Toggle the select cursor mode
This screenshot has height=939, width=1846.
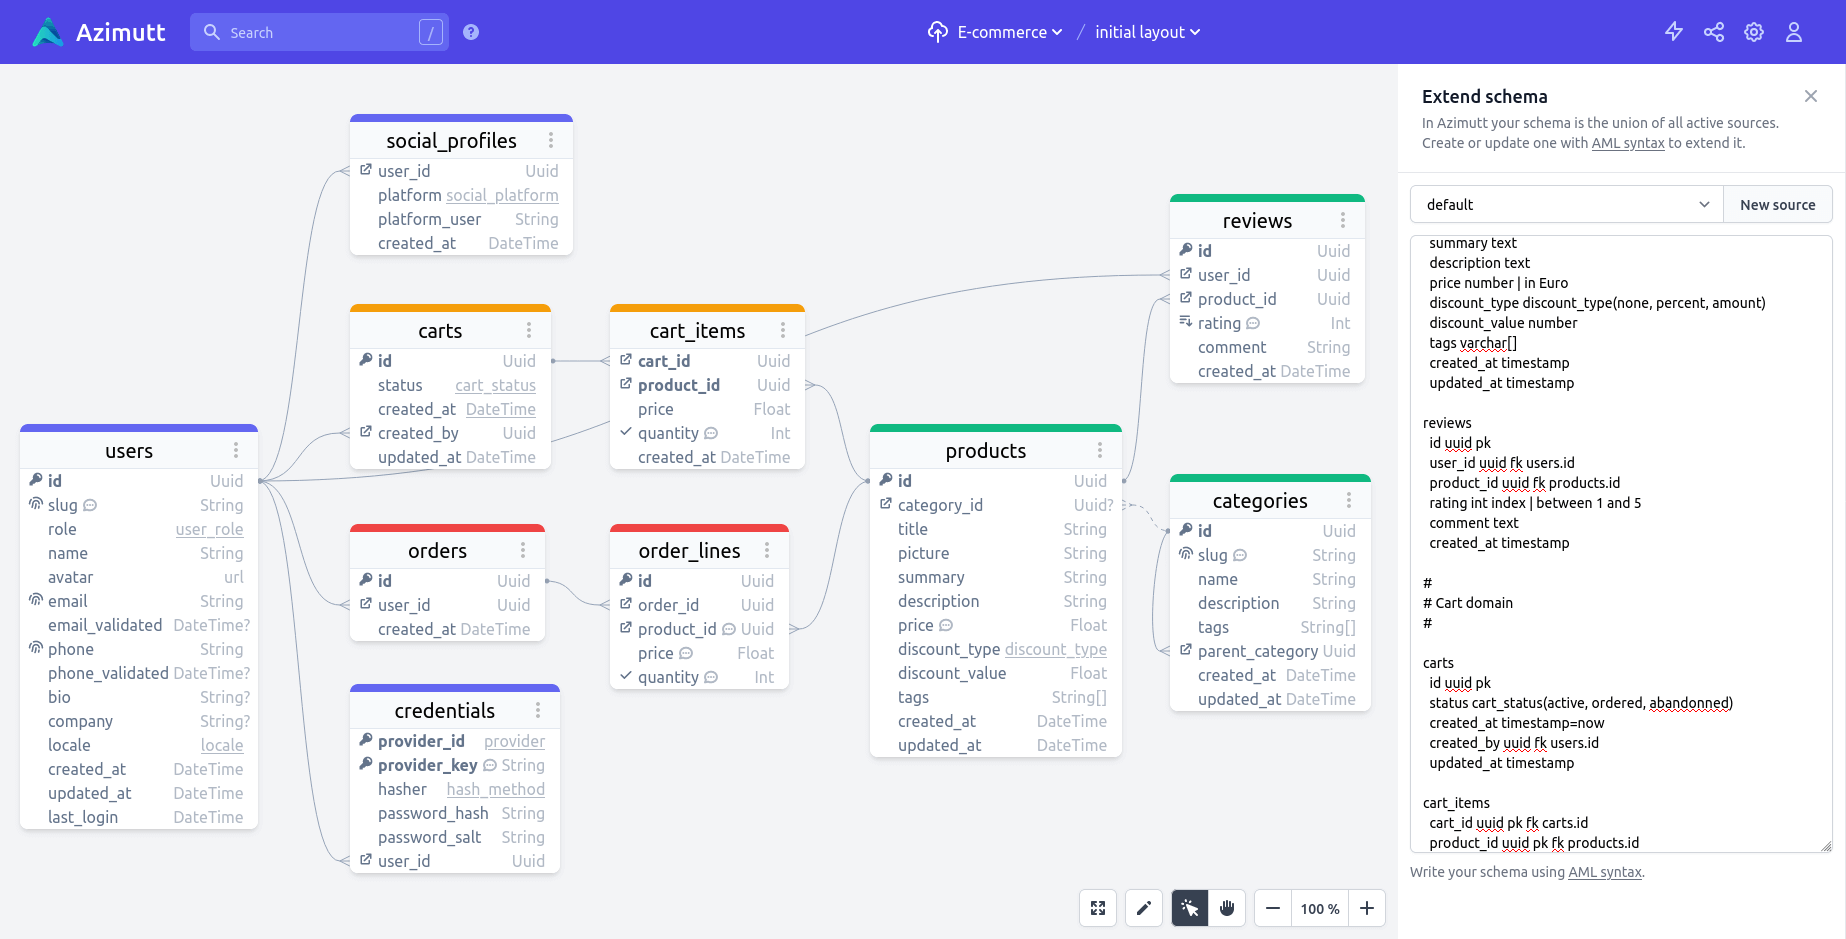coord(1189,908)
